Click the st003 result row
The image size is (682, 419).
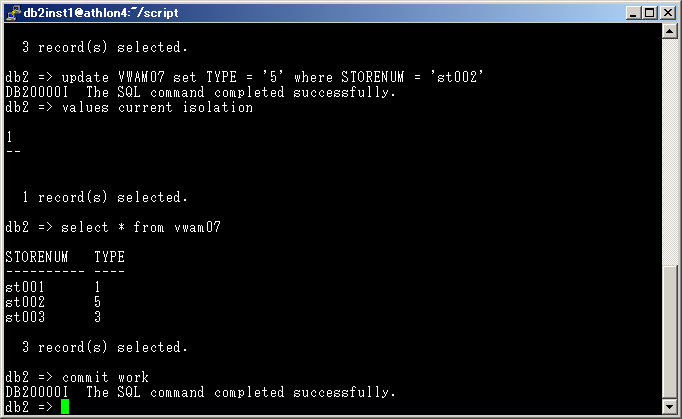pyautogui.click(x=54, y=317)
